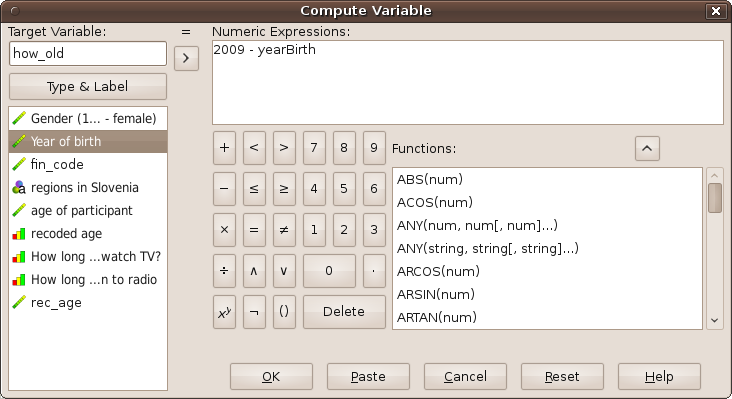Click into the Numeric Expressions box
The height and width of the screenshot is (399, 732).
(468, 83)
